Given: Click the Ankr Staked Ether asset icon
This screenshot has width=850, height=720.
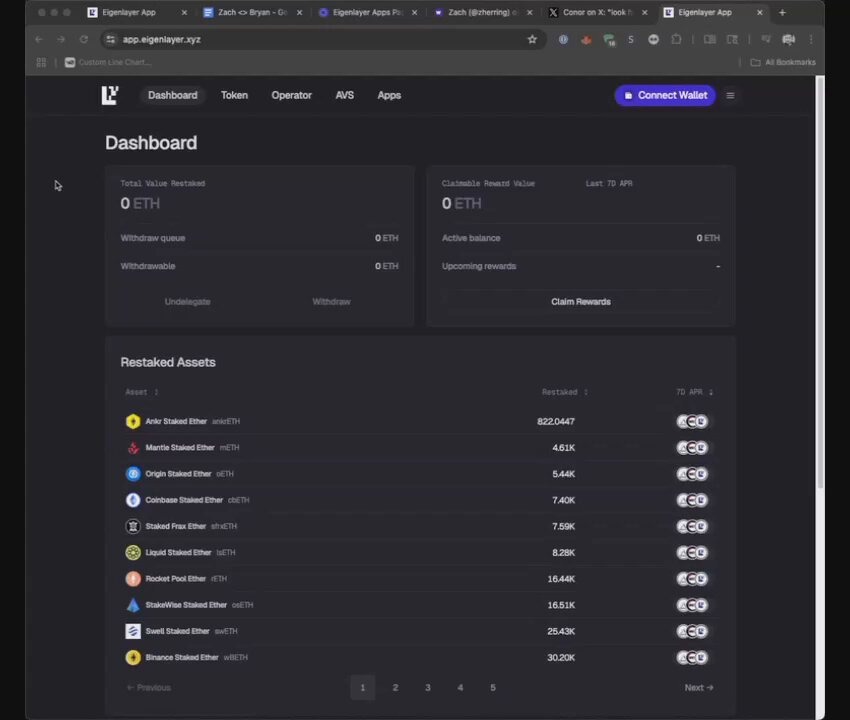Looking at the screenshot, I should (133, 421).
